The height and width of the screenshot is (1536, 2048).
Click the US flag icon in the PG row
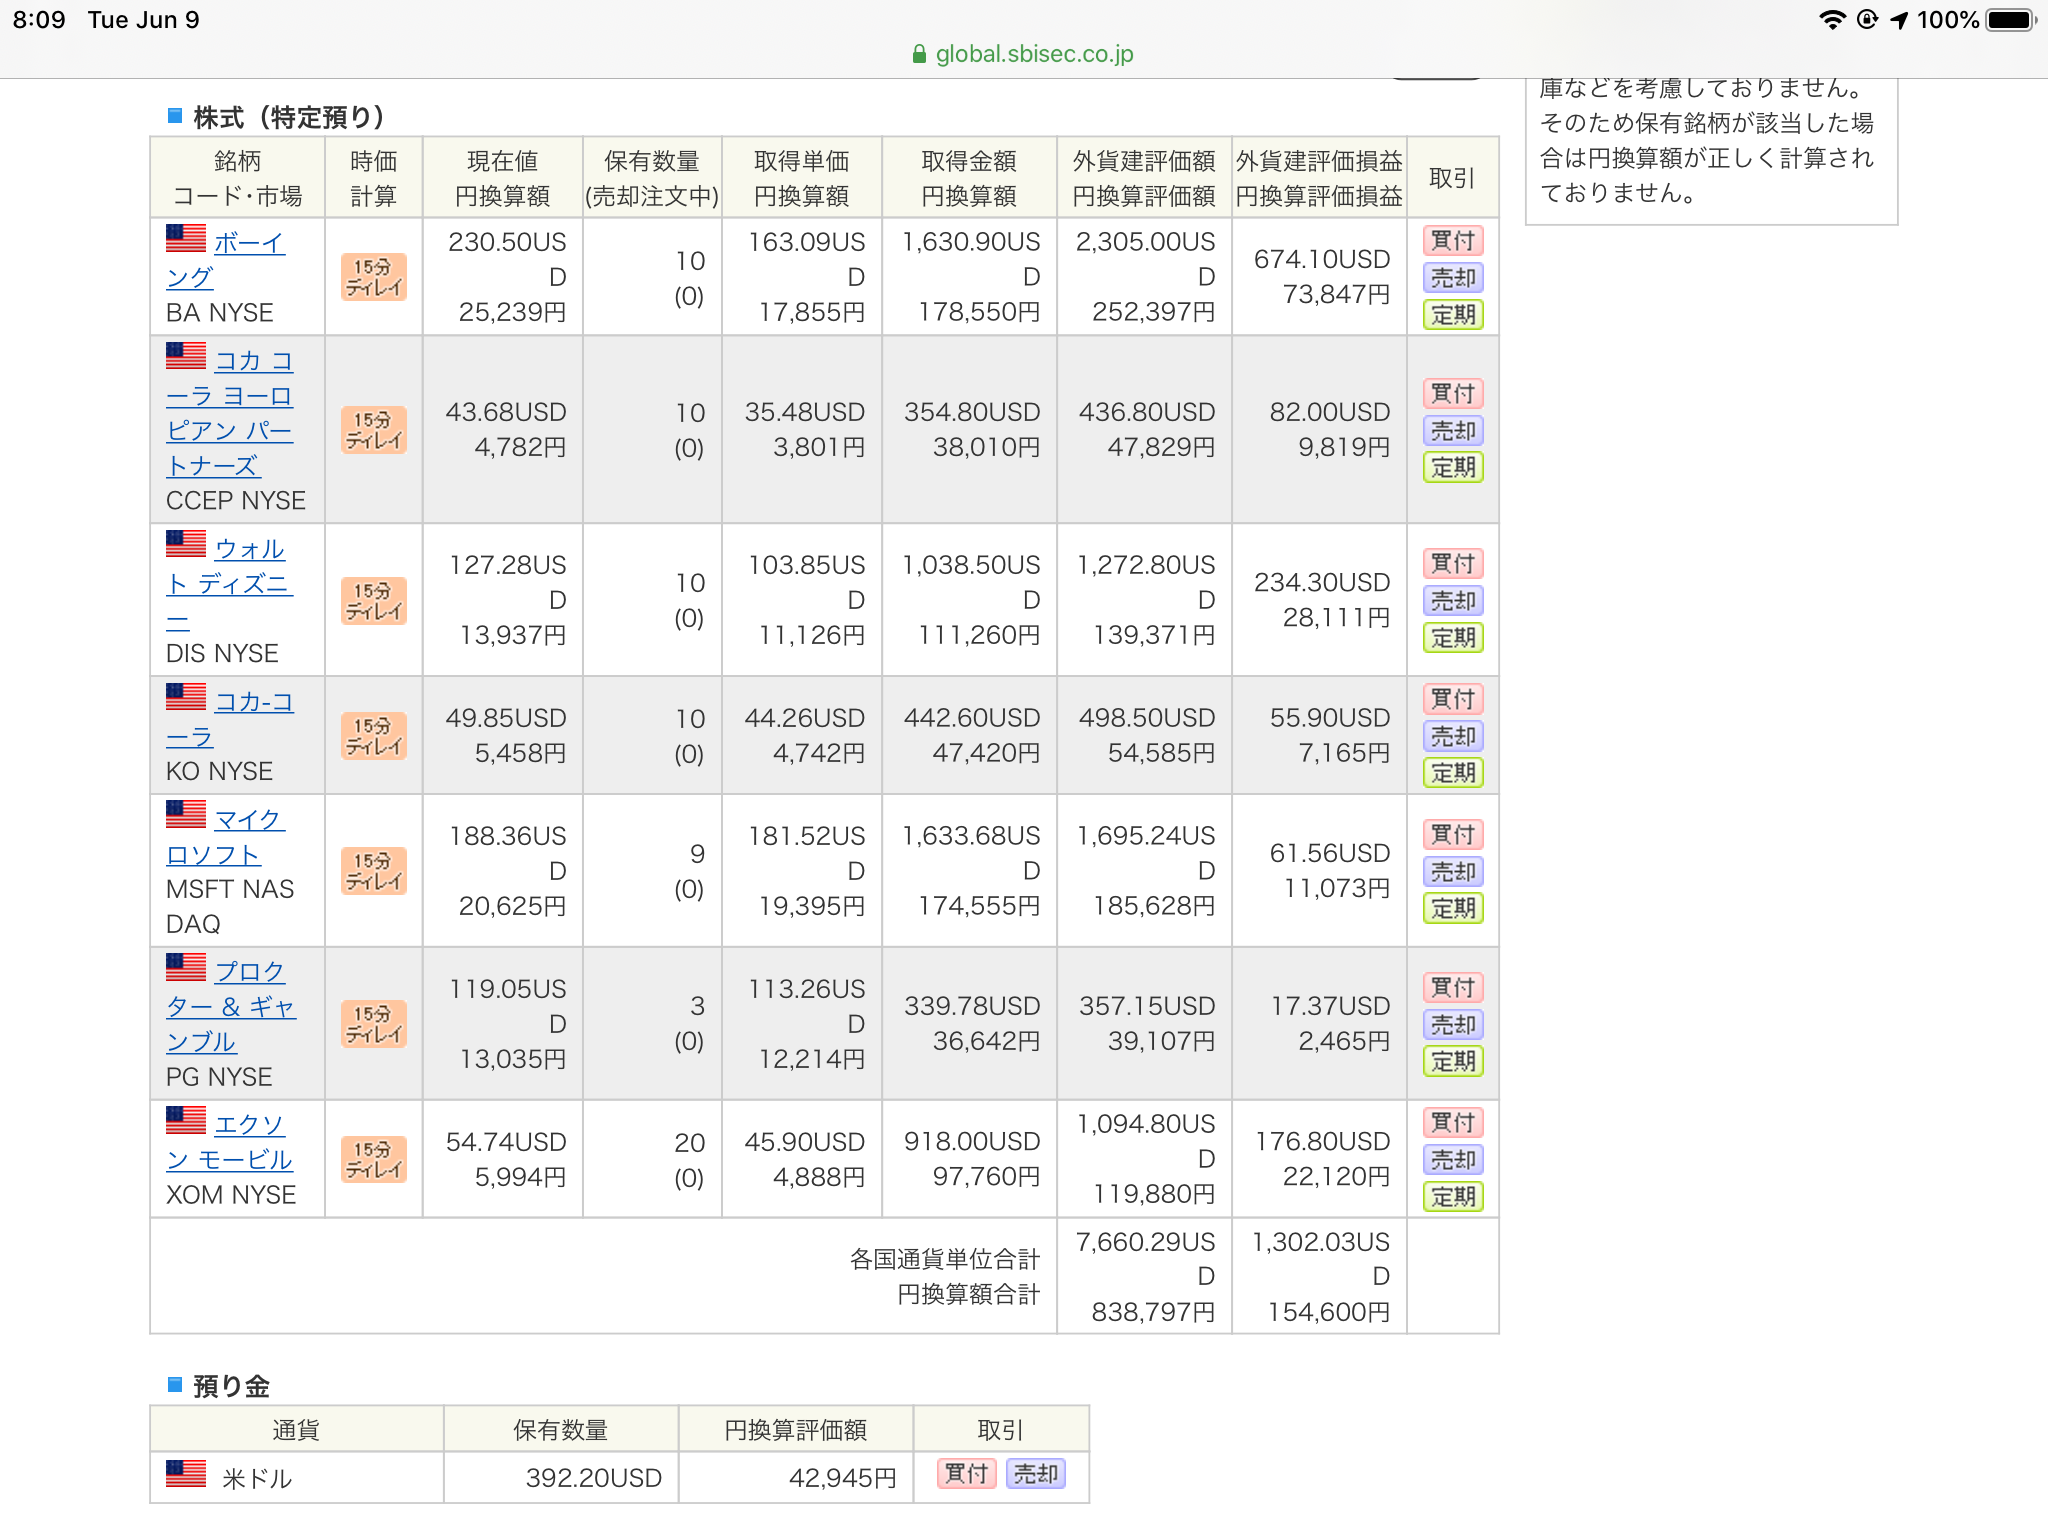click(185, 967)
